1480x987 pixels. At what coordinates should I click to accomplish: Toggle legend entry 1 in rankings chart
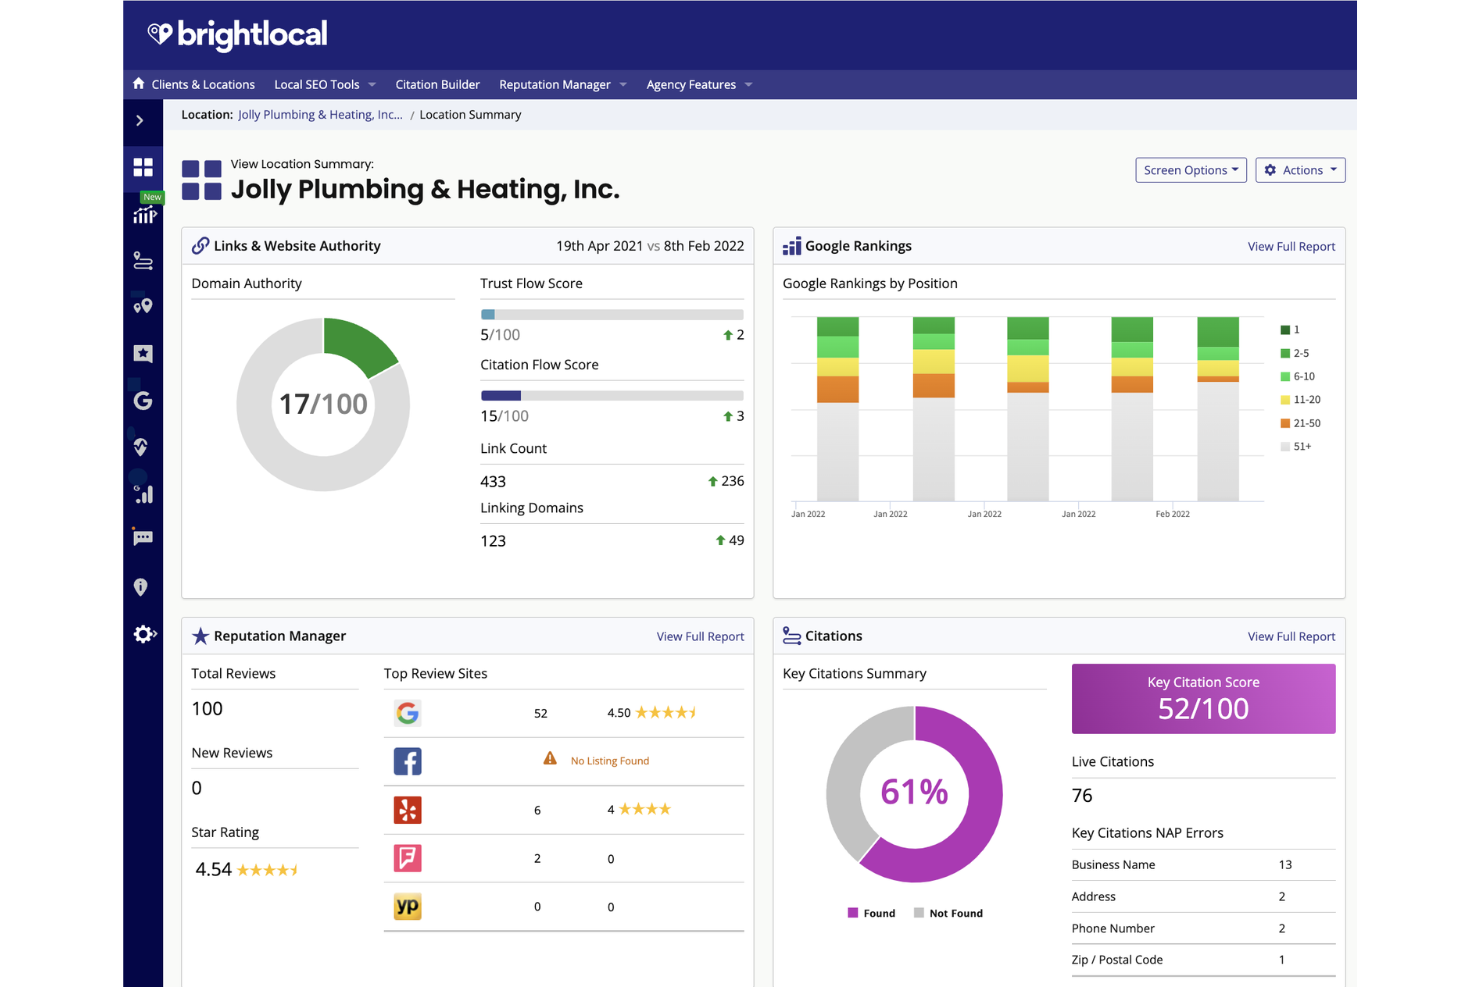tap(1290, 330)
